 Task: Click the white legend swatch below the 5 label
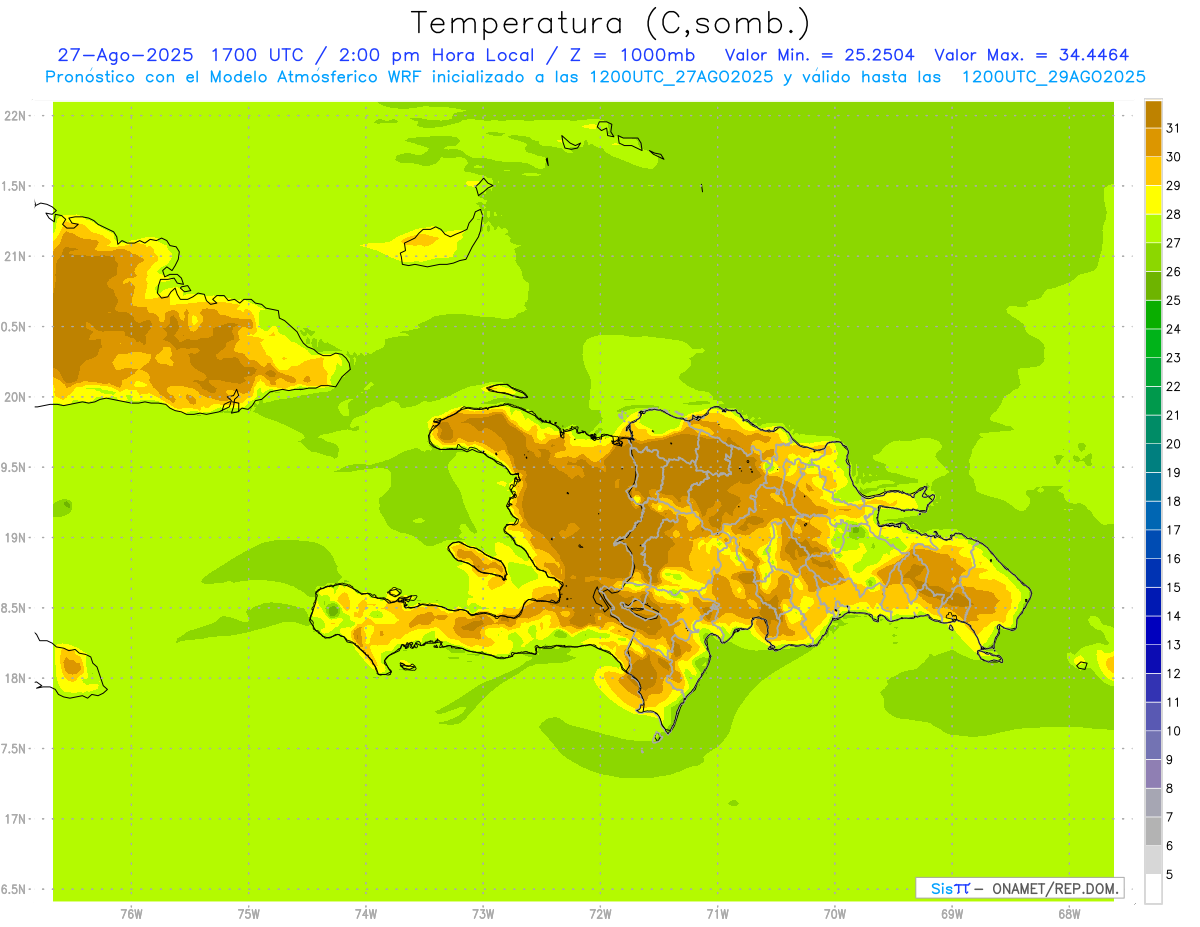click(1153, 889)
